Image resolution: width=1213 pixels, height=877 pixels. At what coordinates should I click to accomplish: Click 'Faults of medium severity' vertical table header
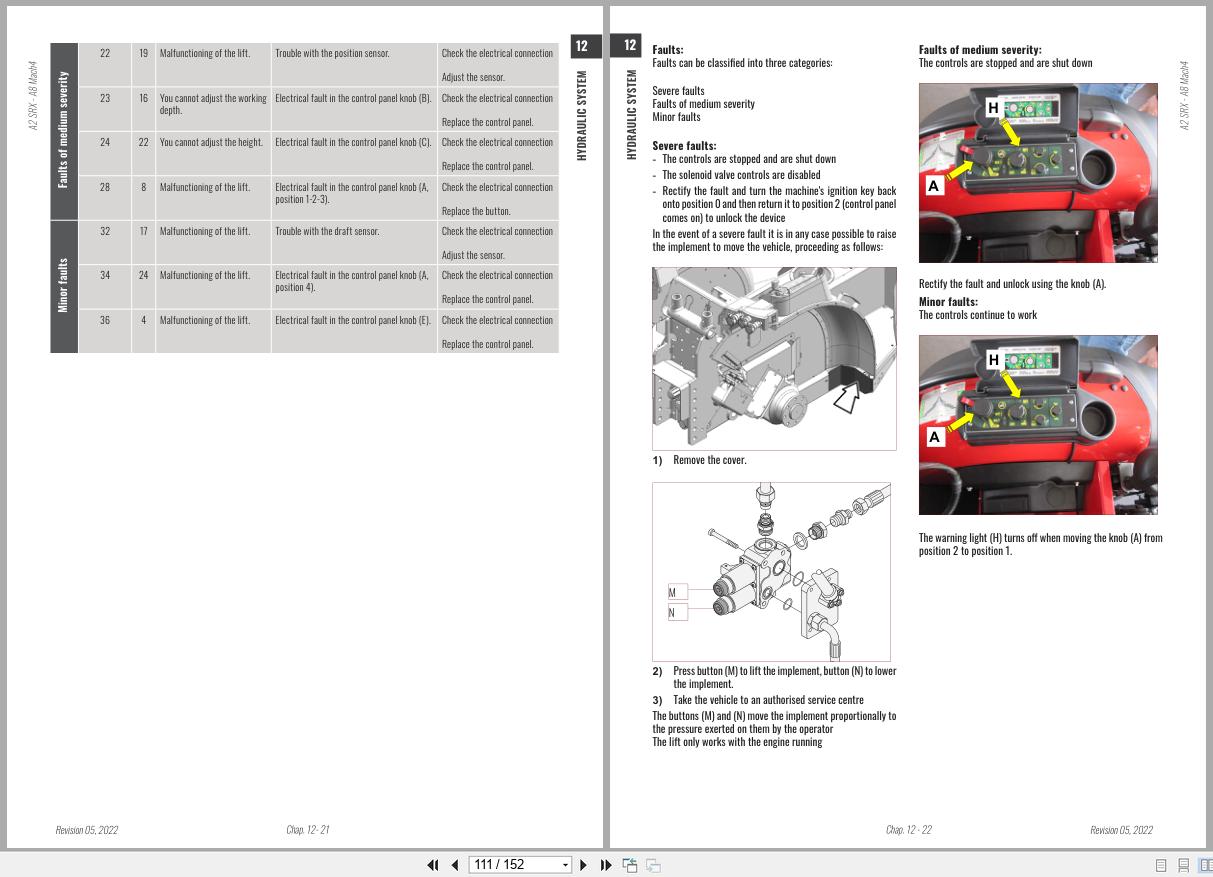(x=64, y=129)
